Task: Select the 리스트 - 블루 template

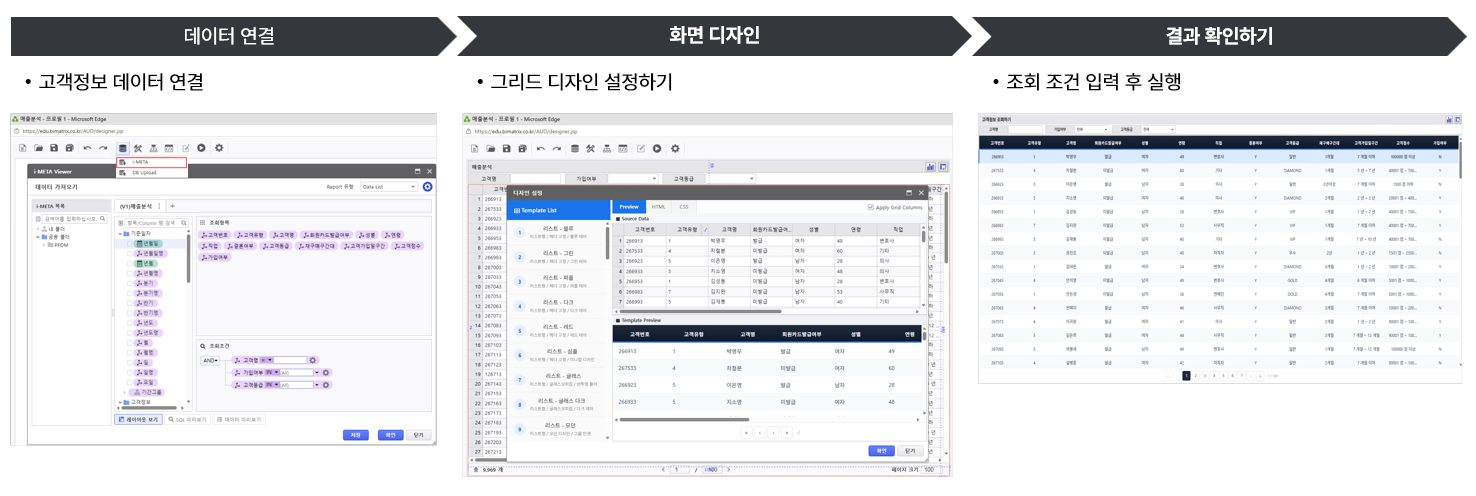Action: click(x=560, y=233)
